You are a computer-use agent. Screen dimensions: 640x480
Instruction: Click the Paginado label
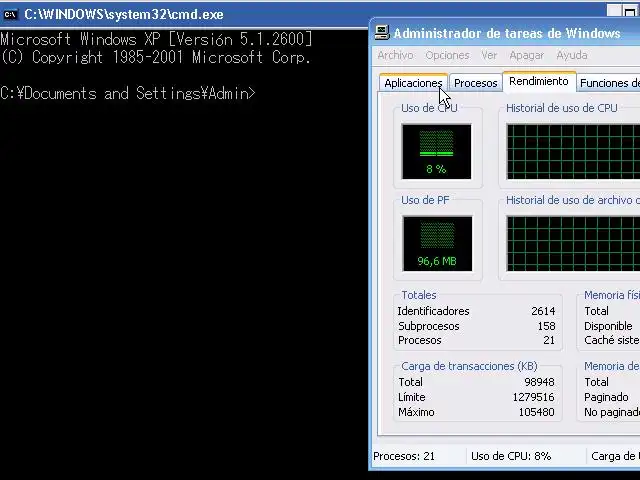(x=606, y=397)
